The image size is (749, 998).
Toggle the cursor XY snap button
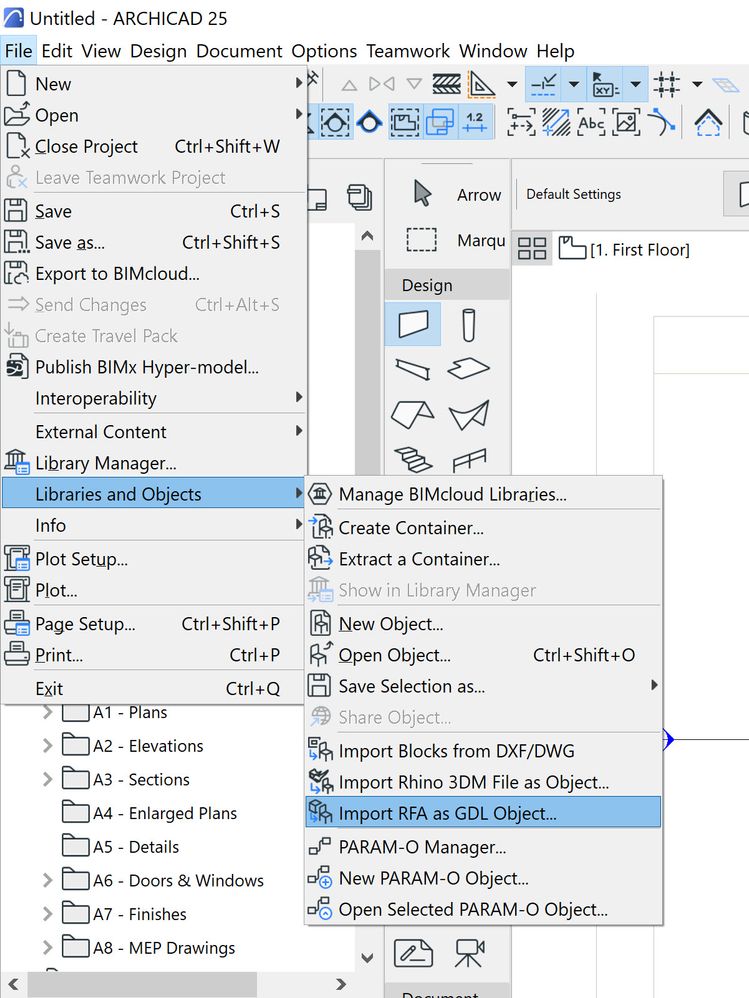pos(604,84)
